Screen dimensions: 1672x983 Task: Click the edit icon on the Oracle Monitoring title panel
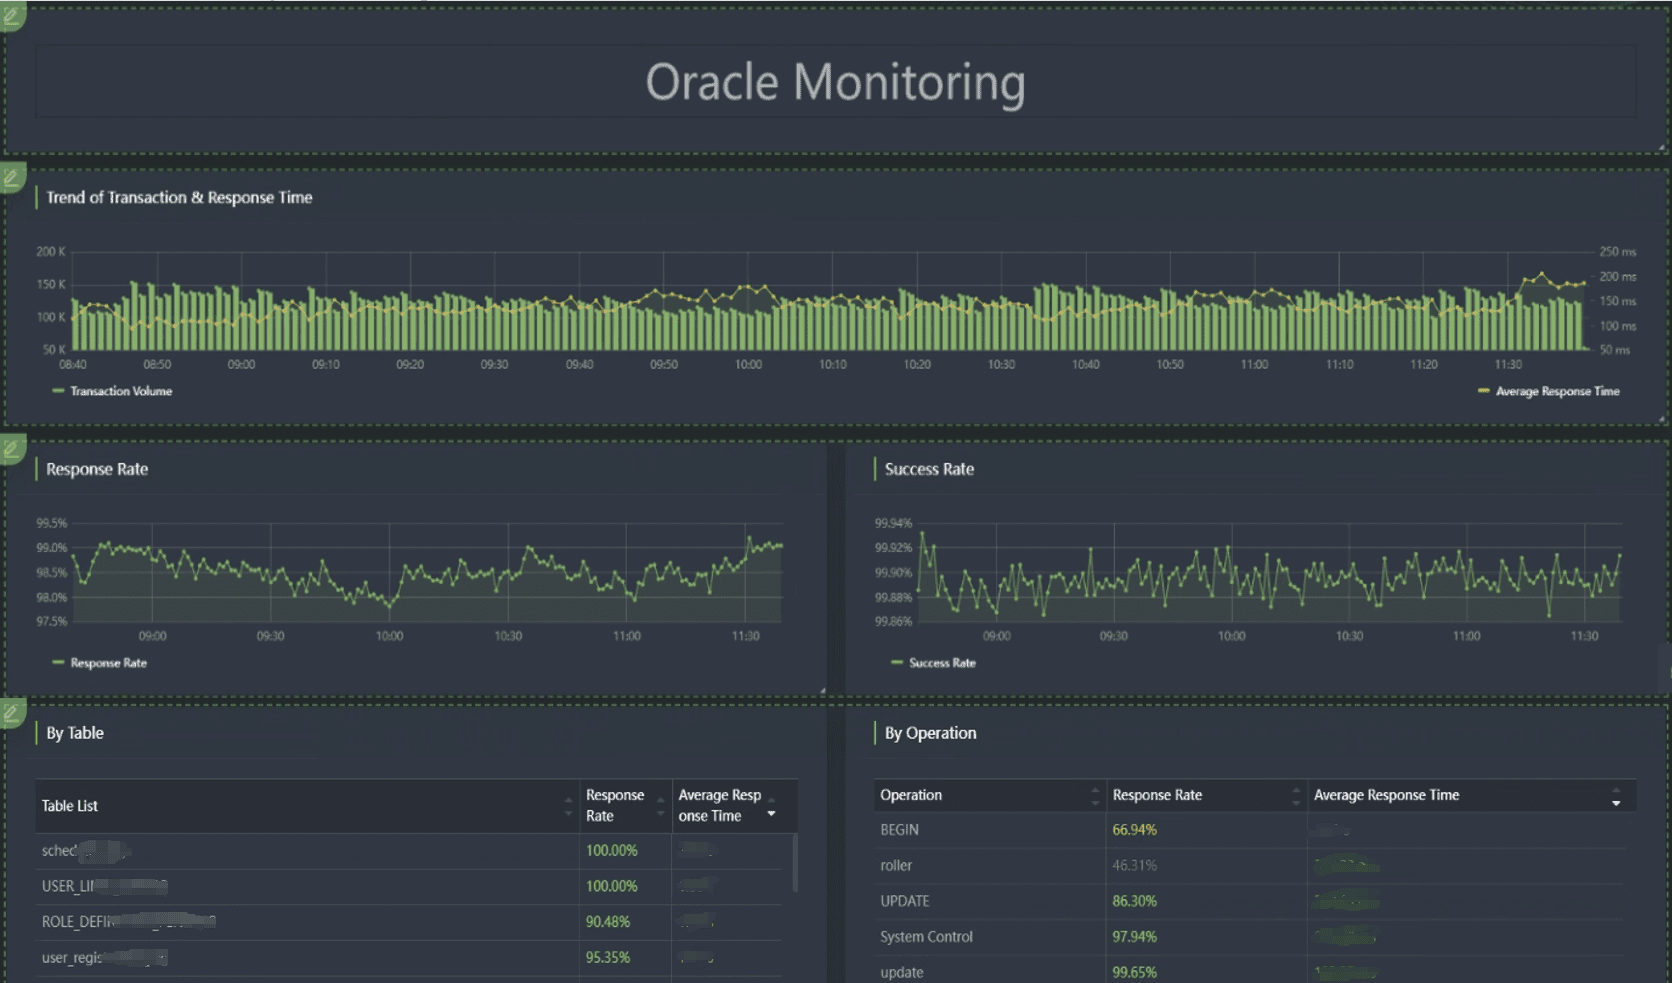[11, 16]
